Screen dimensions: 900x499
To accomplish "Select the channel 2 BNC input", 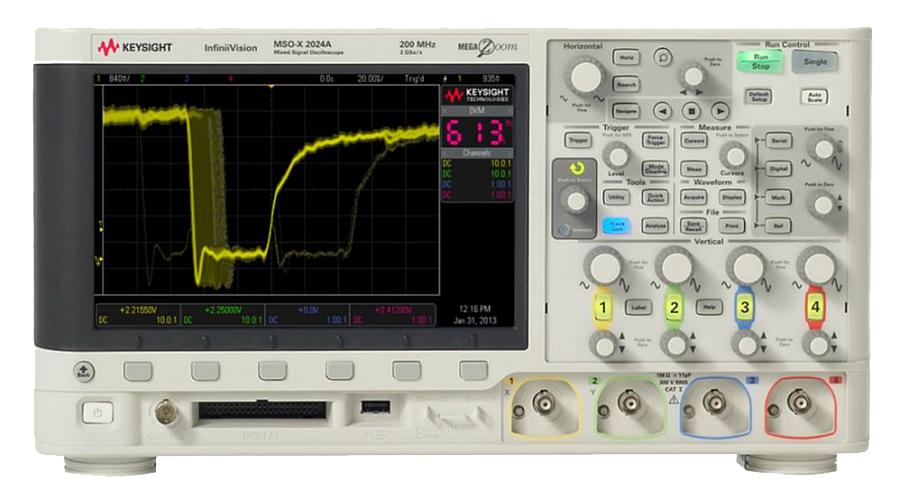I will coord(629,403).
